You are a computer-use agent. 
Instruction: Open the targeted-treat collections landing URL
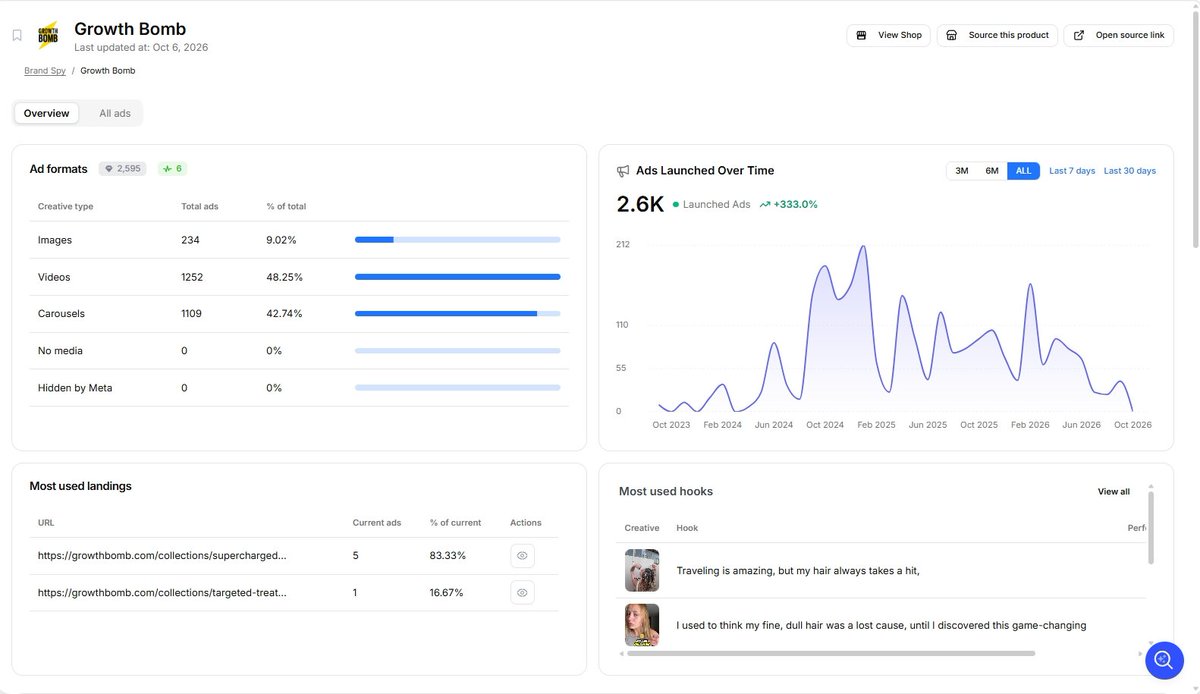coord(162,593)
